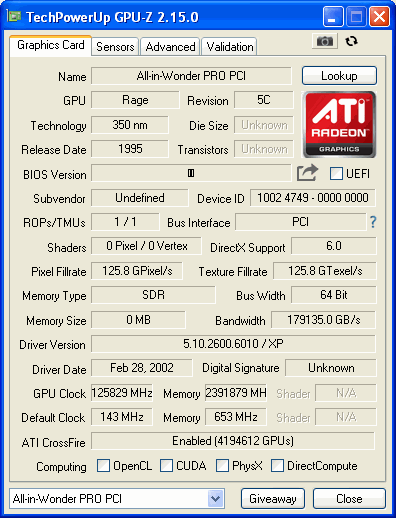Switch to the Sensors tab
The height and width of the screenshot is (518, 396).
pyautogui.click(x=115, y=47)
